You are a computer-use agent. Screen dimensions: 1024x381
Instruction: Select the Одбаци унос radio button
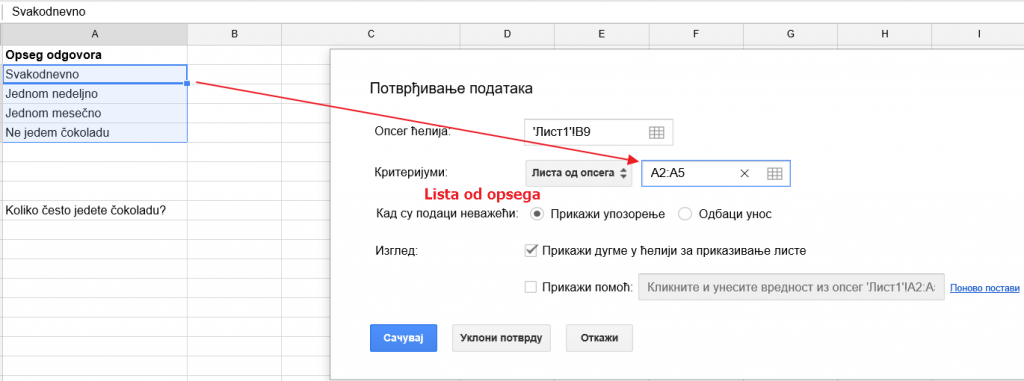[685, 214]
